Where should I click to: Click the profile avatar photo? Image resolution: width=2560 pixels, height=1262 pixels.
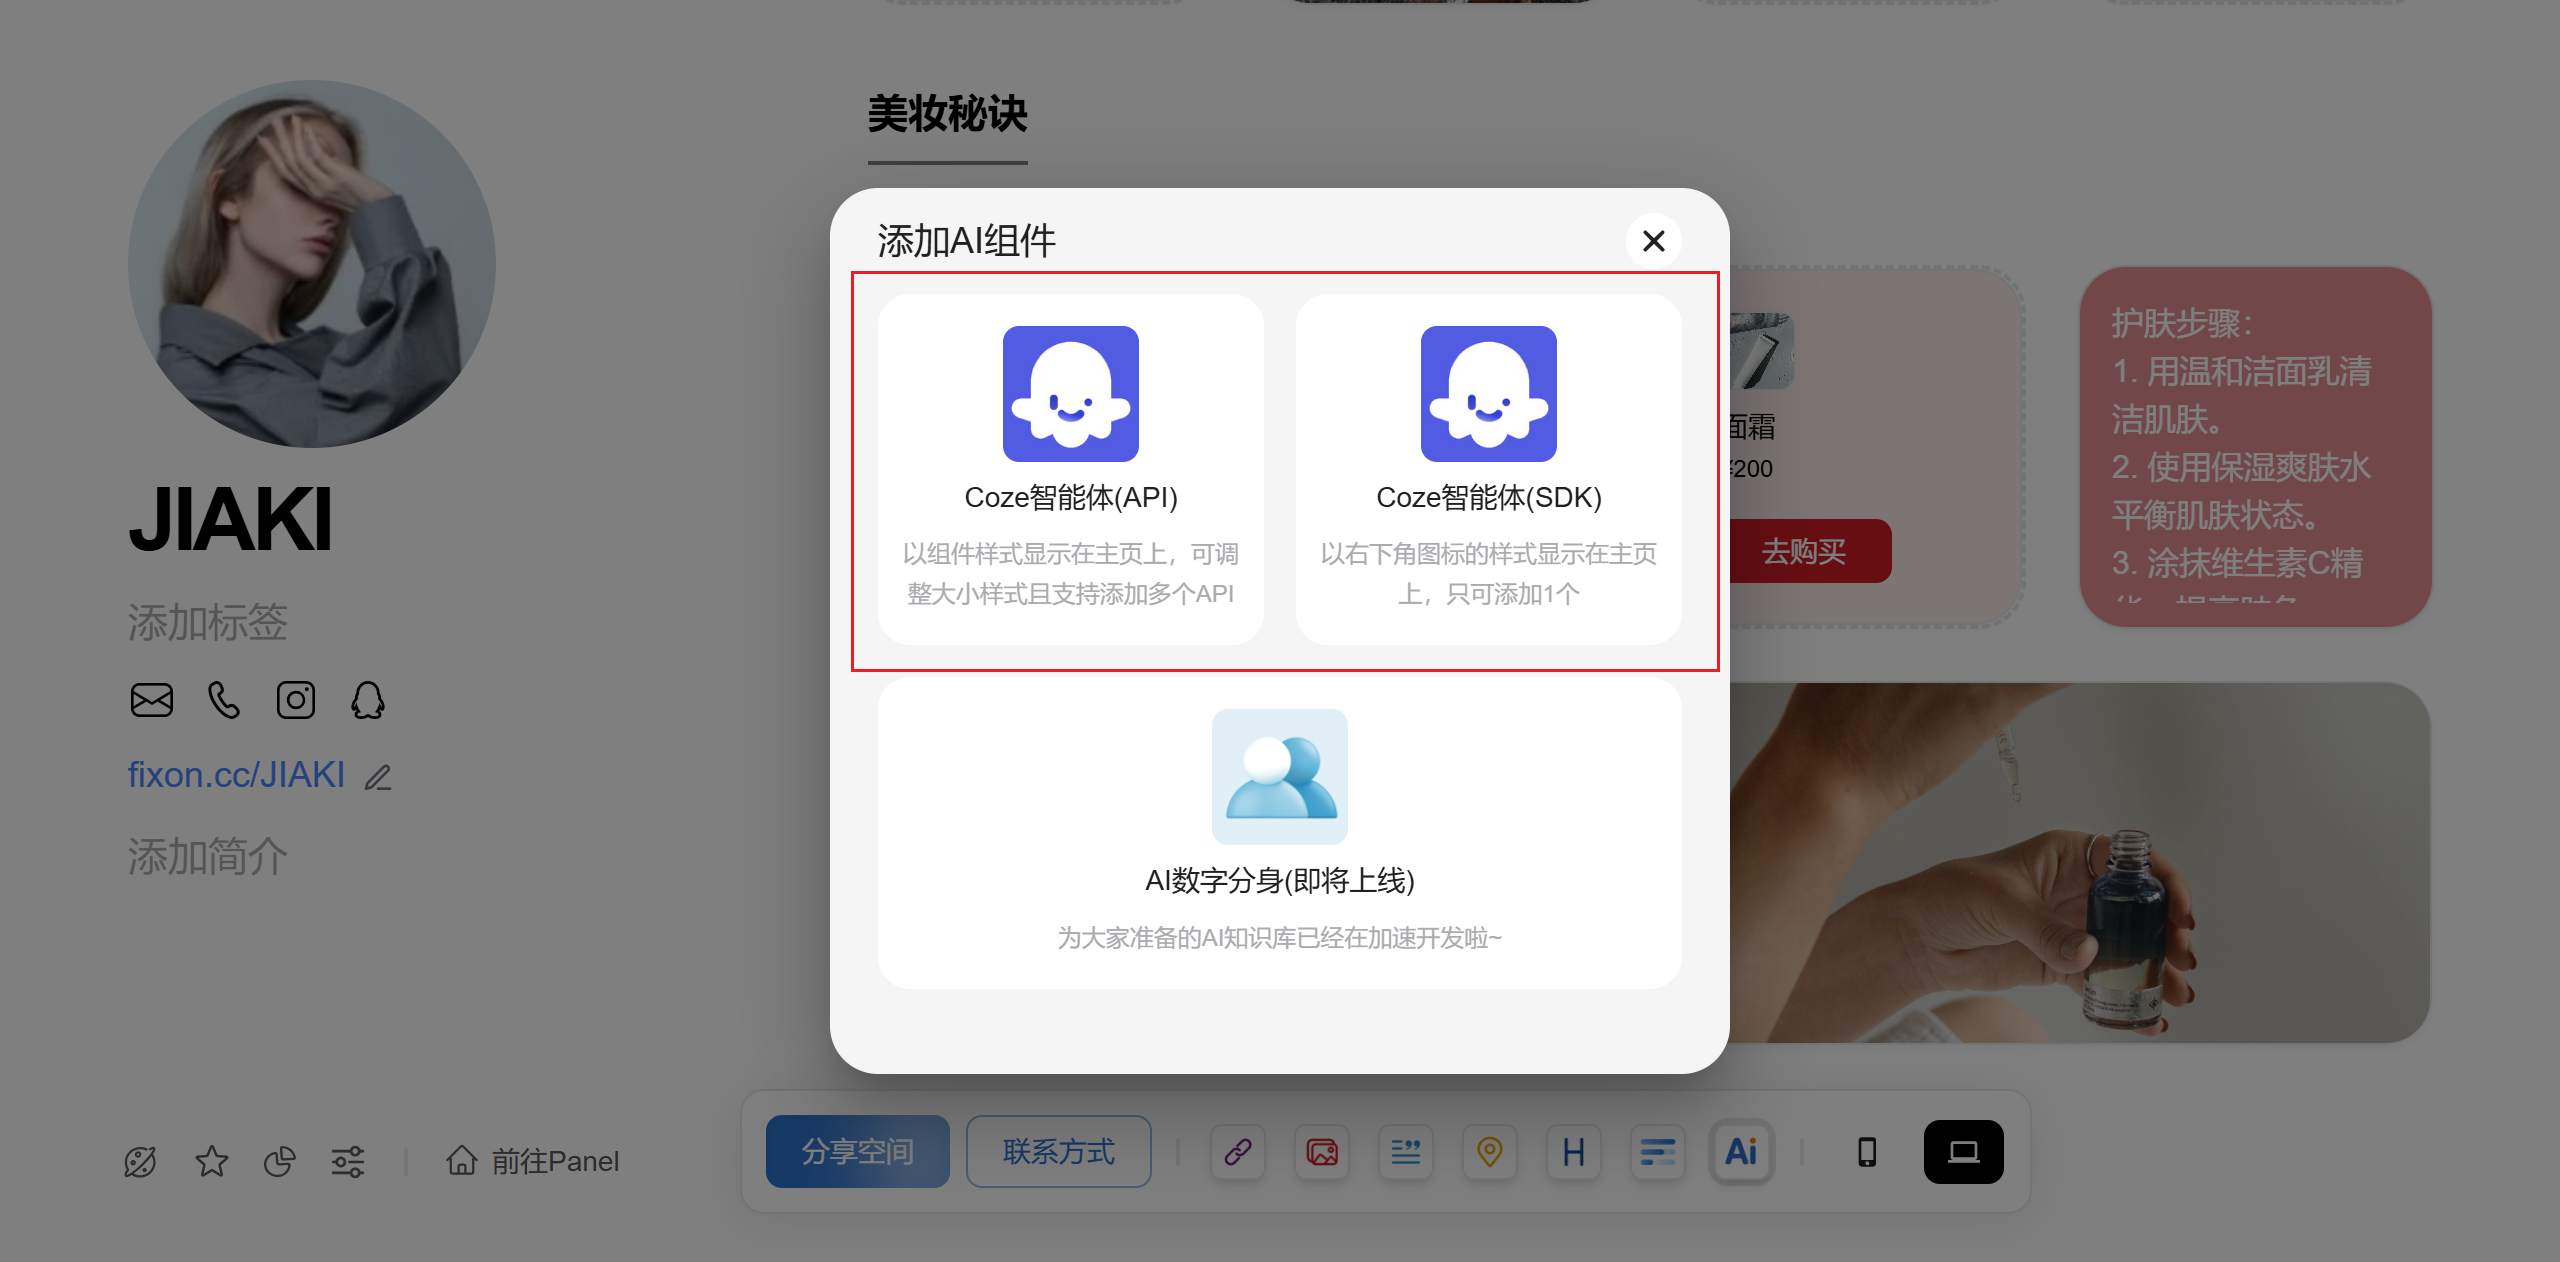point(312,264)
